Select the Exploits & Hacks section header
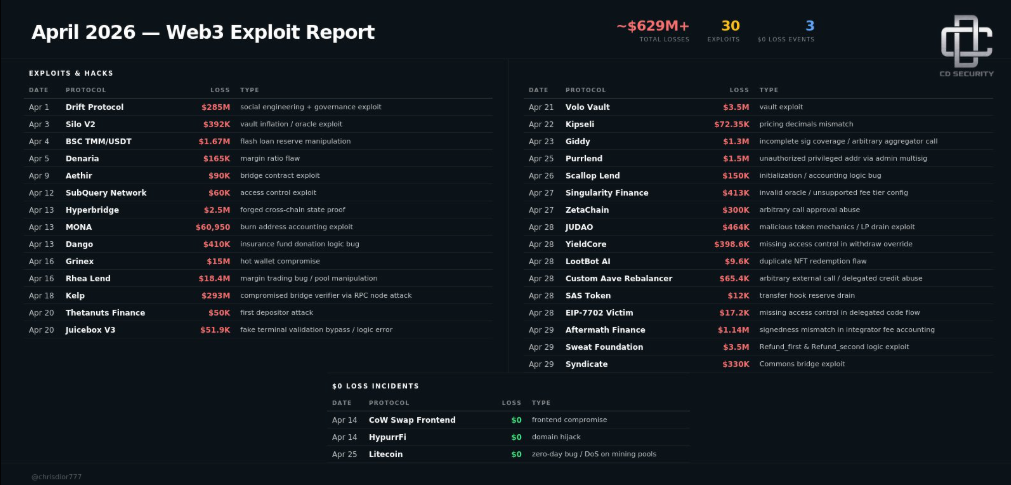This screenshot has height=485, width=1011. 71,73
